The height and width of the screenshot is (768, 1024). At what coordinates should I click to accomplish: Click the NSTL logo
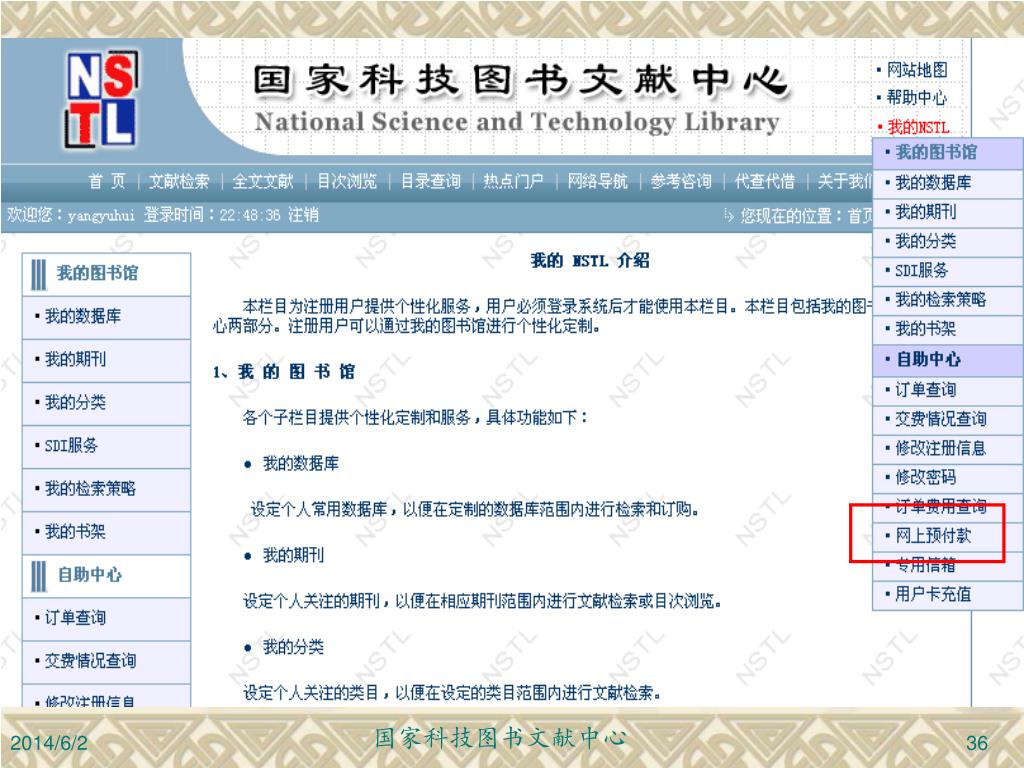[101, 99]
